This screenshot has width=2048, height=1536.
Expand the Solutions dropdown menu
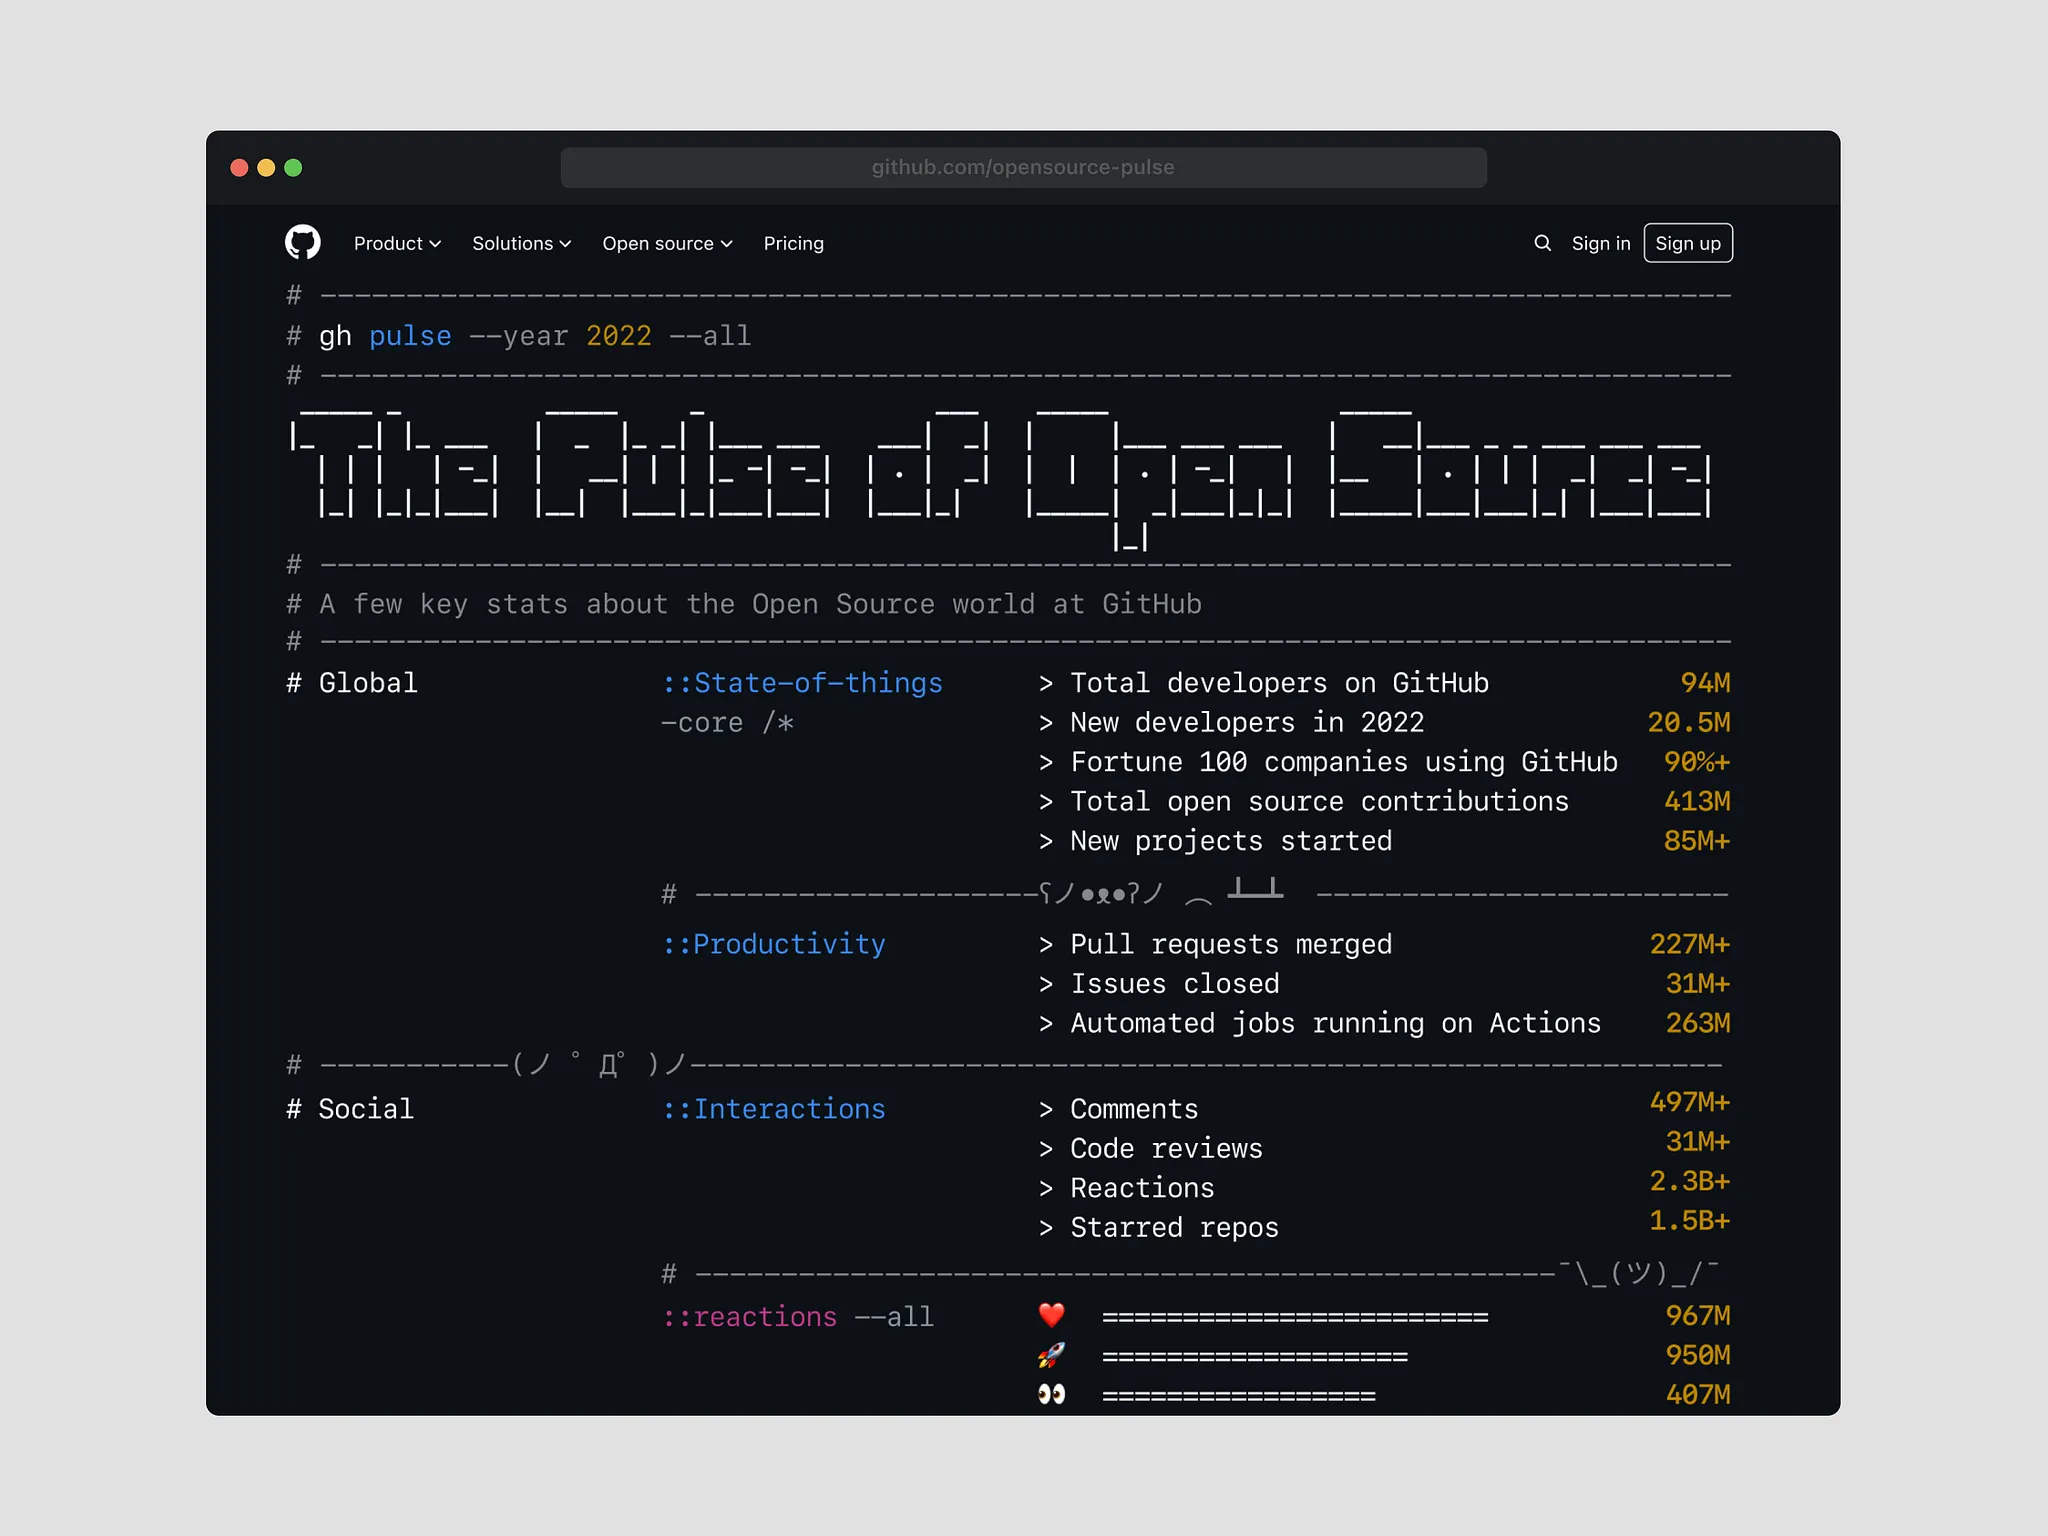tap(521, 243)
